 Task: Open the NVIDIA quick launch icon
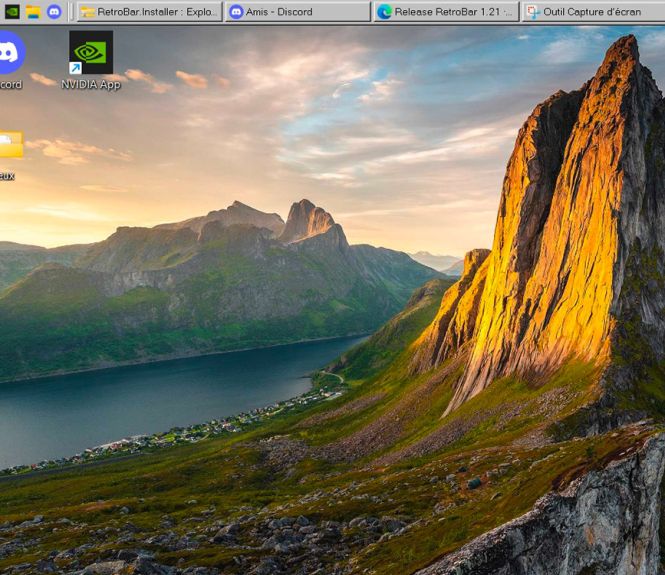[x=12, y=11]
